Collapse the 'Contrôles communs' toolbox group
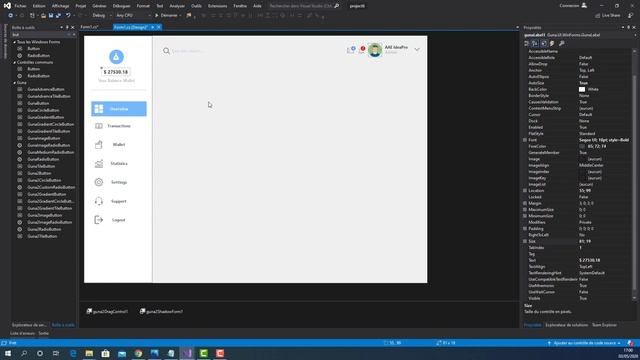640x360 pixels. click(x=15, y=62)
